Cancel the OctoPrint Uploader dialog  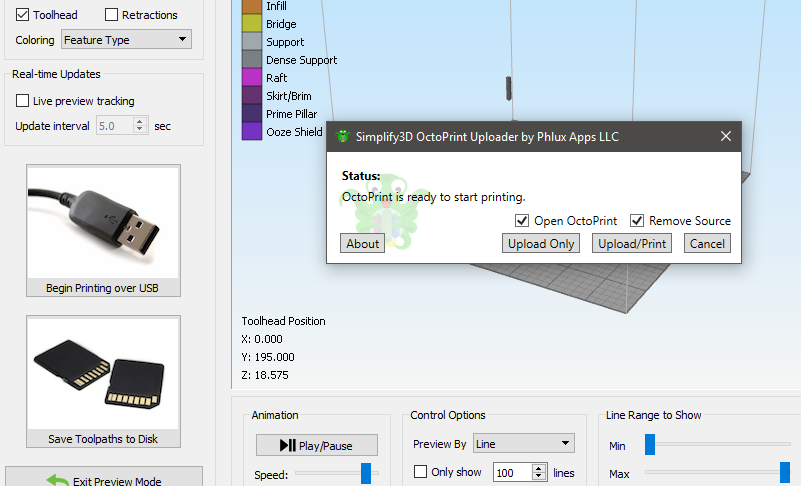707,243
